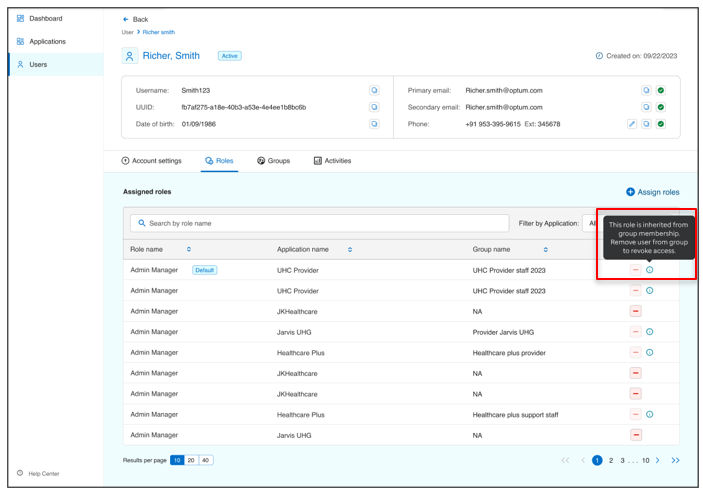Screen dimensions: 703x493
Task: Click the back arrow icon
Action: 126,19
